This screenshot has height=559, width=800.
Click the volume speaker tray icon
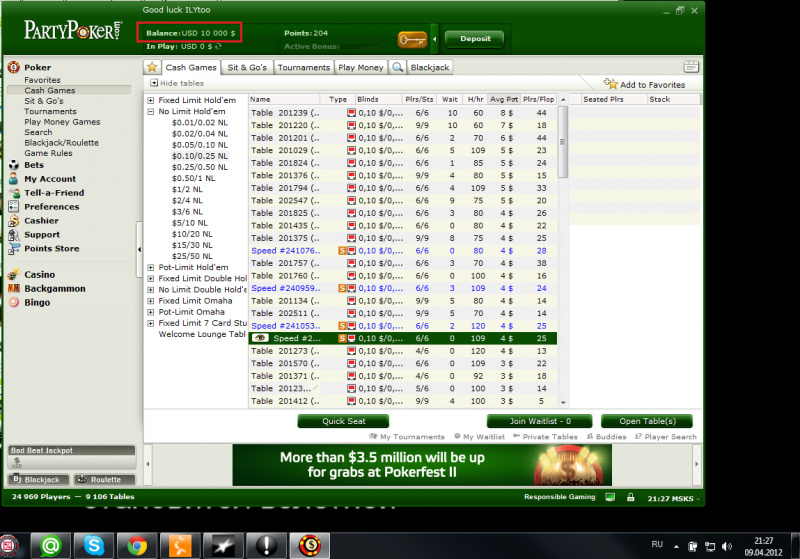tap(727, 547)
